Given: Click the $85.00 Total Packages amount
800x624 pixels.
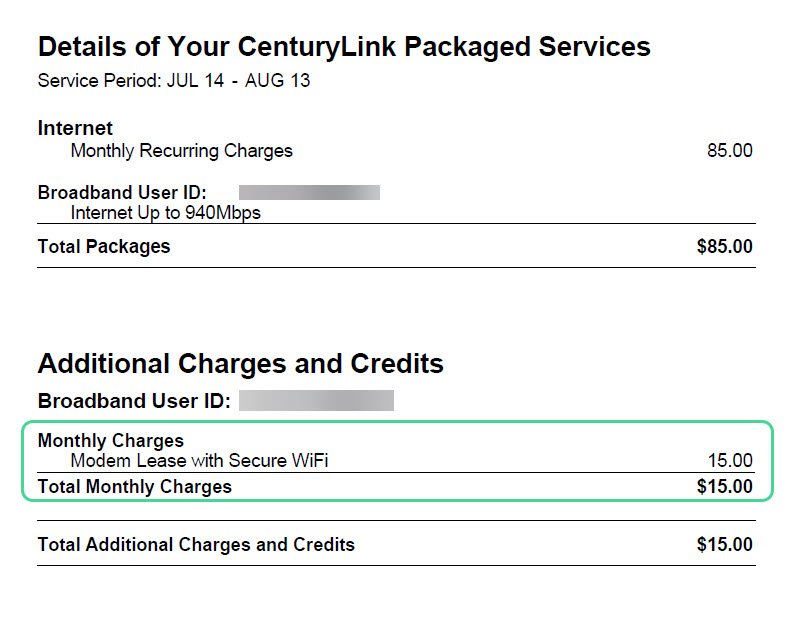Looking at the screenshot, I should point(724,246).
